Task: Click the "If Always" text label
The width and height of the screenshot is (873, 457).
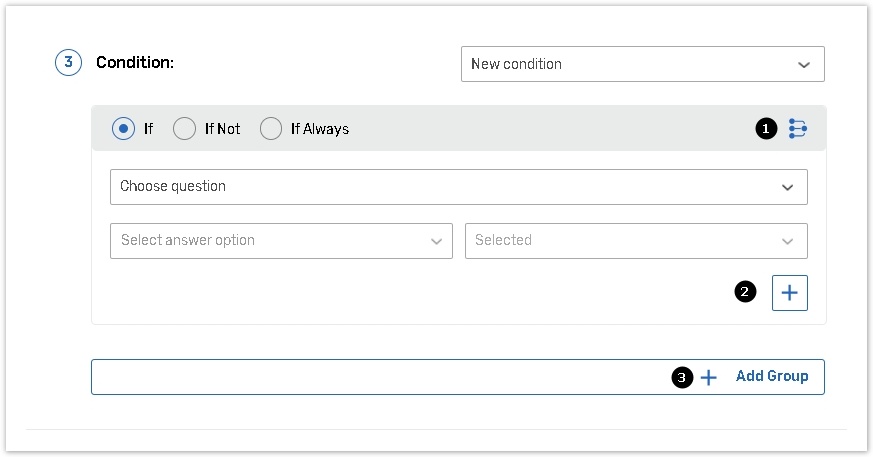Action: click(319, 129)
